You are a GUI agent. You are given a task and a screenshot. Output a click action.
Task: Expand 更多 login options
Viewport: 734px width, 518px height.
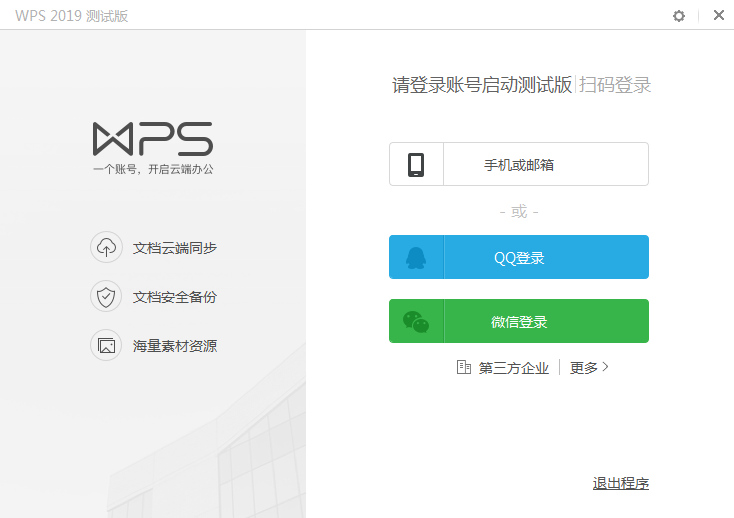589,368
